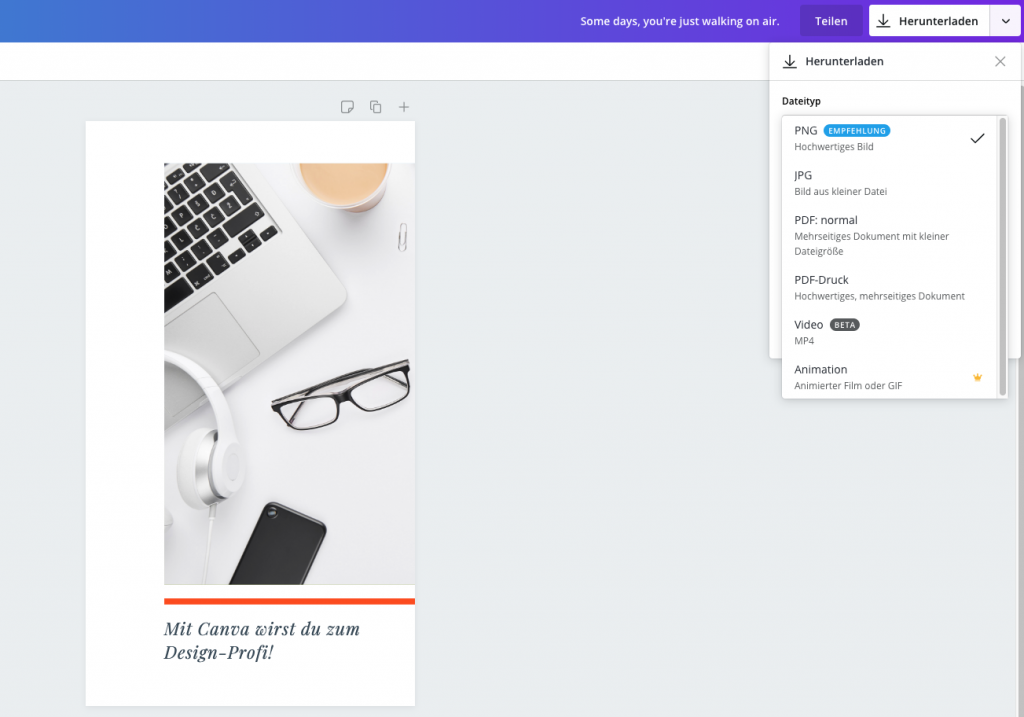Open the dropdown arrow next to Herunterladen

click(1006, 21)
